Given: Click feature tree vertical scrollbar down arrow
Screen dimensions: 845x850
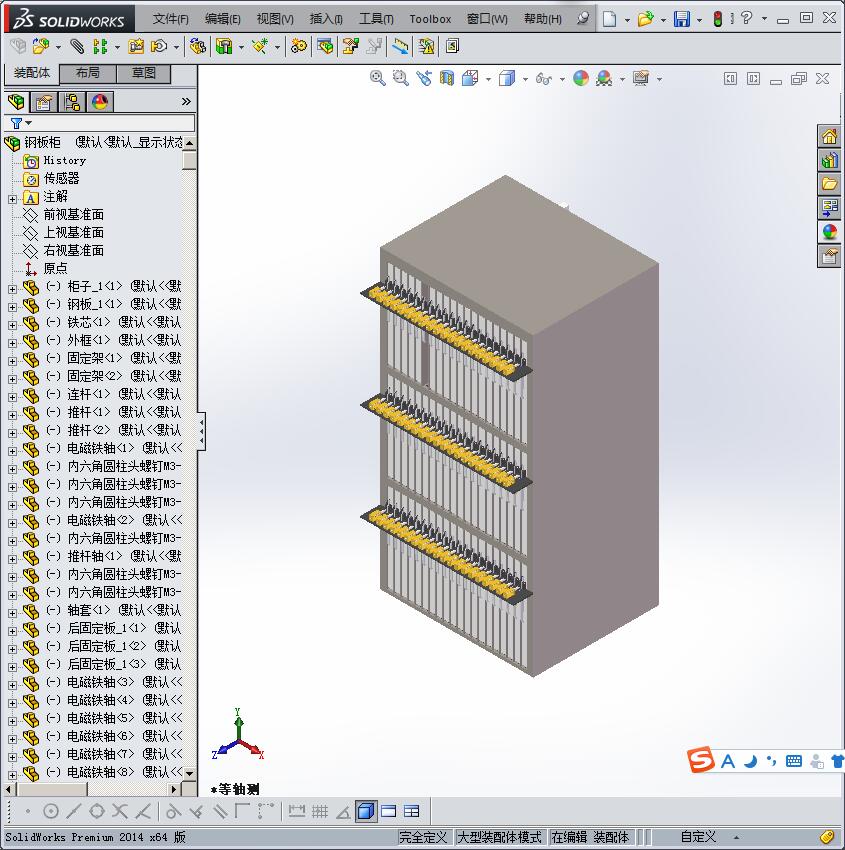Looking at the screenshot, I should (x=189, y=774).
